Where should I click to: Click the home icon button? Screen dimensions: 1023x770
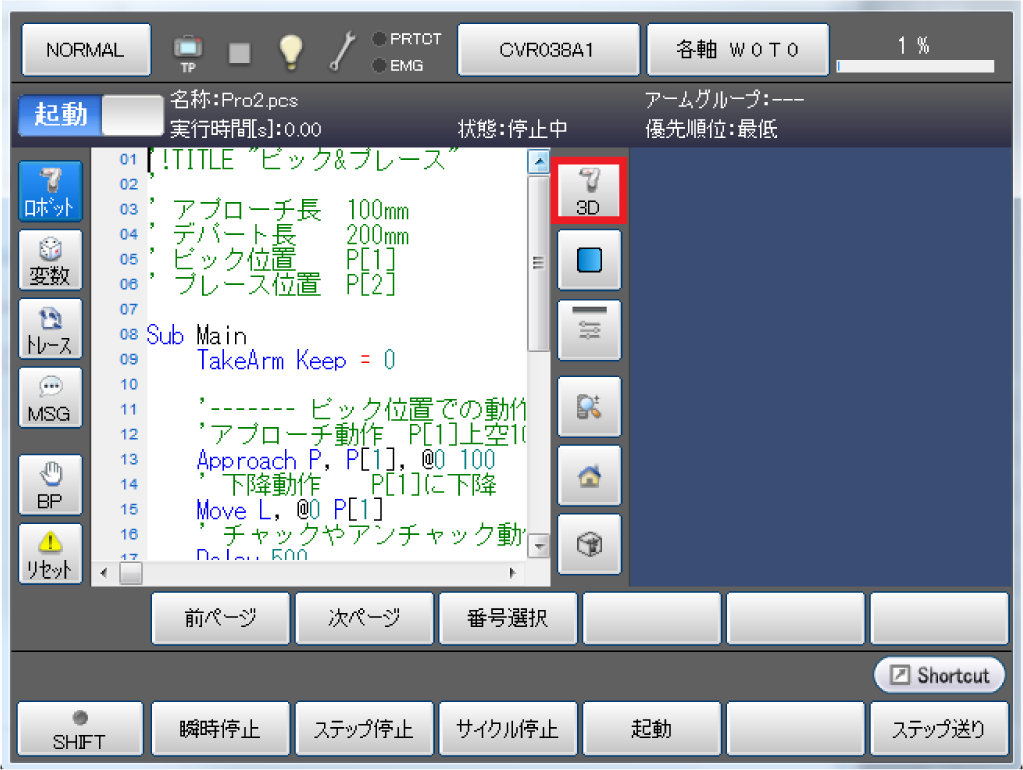589,476
